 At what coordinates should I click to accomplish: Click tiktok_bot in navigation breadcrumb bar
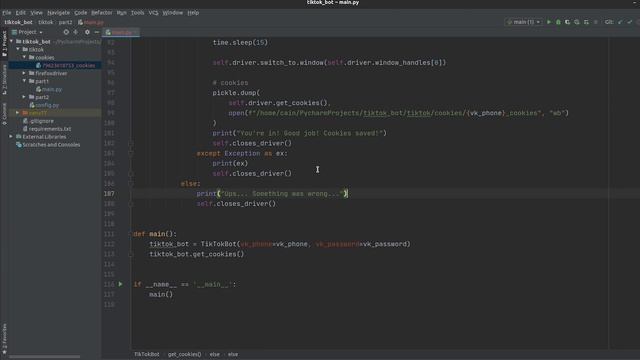coord(18,22)
